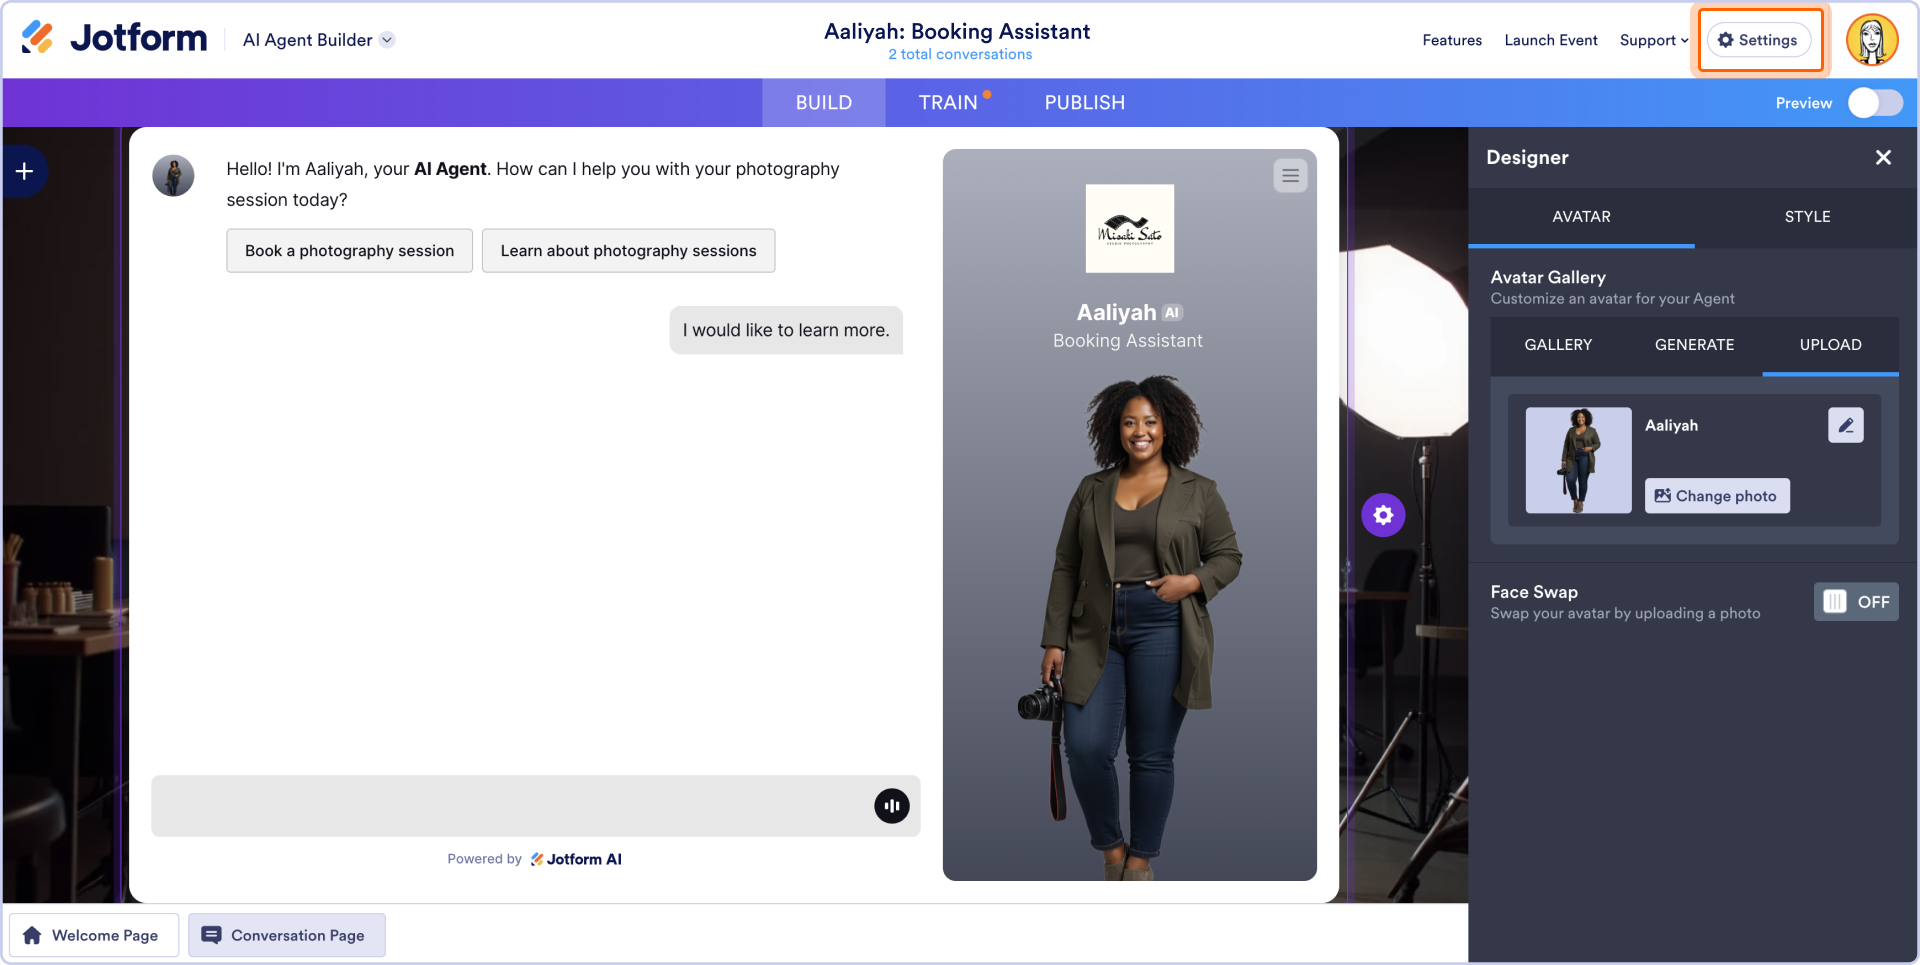This screenshot has height=965, width=1920.
Task: Go to the Conversation Page
Action: (287, 936)
